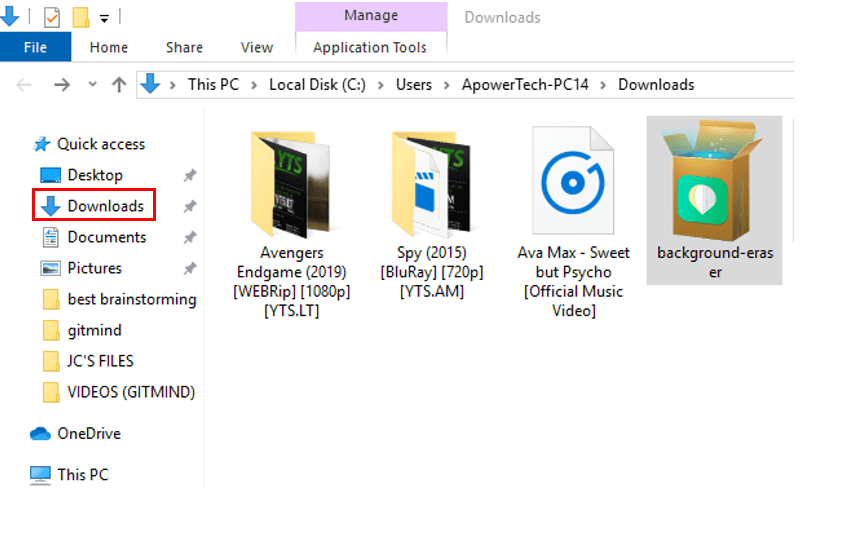
Task: Select the Ava Max music video file icon
Action: [x=573, y=181]
